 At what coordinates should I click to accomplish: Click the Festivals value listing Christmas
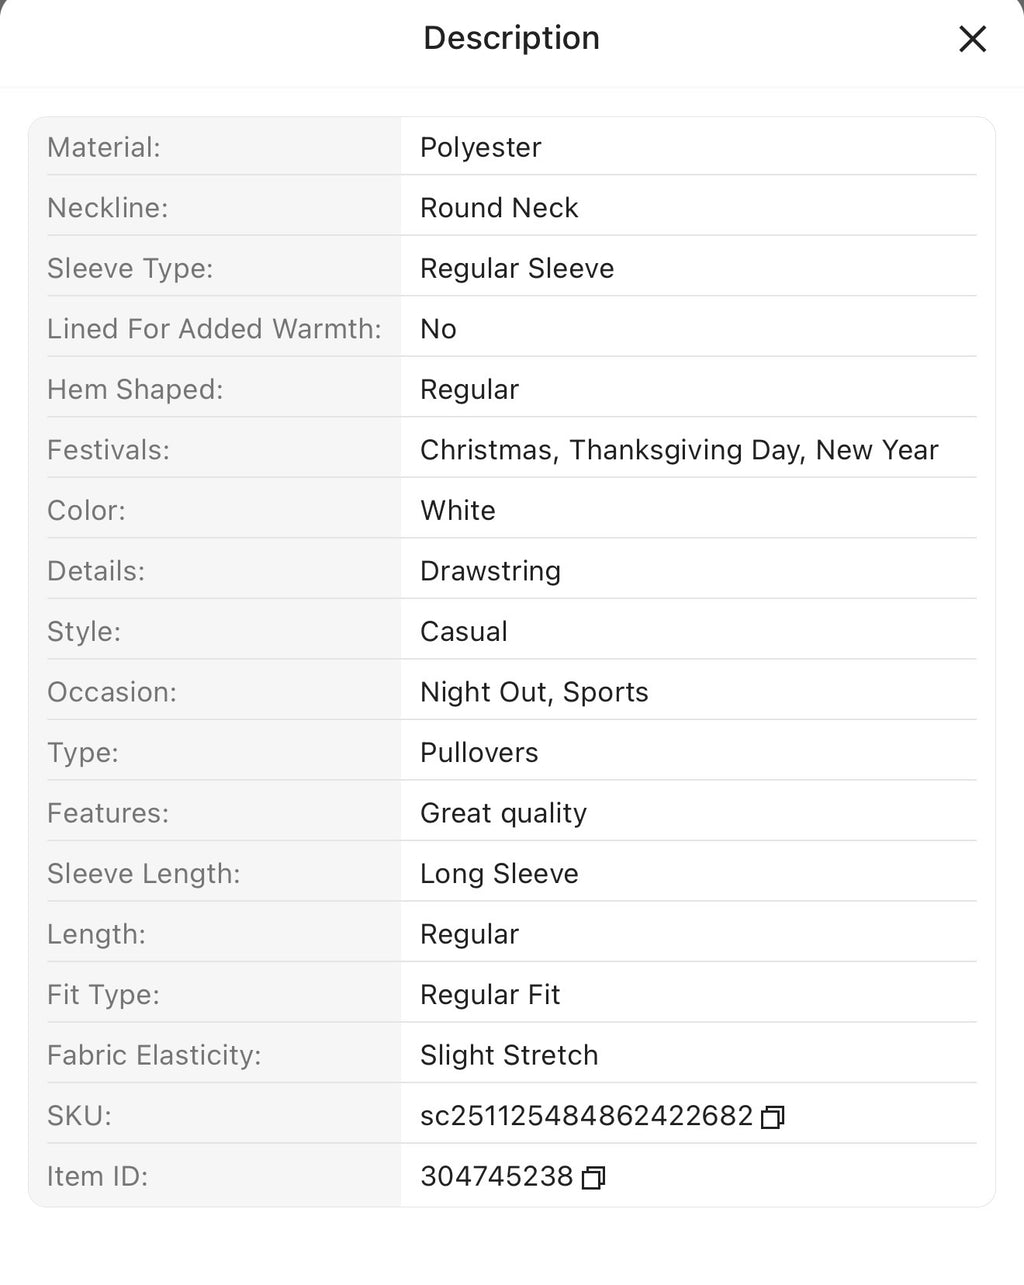679,450
